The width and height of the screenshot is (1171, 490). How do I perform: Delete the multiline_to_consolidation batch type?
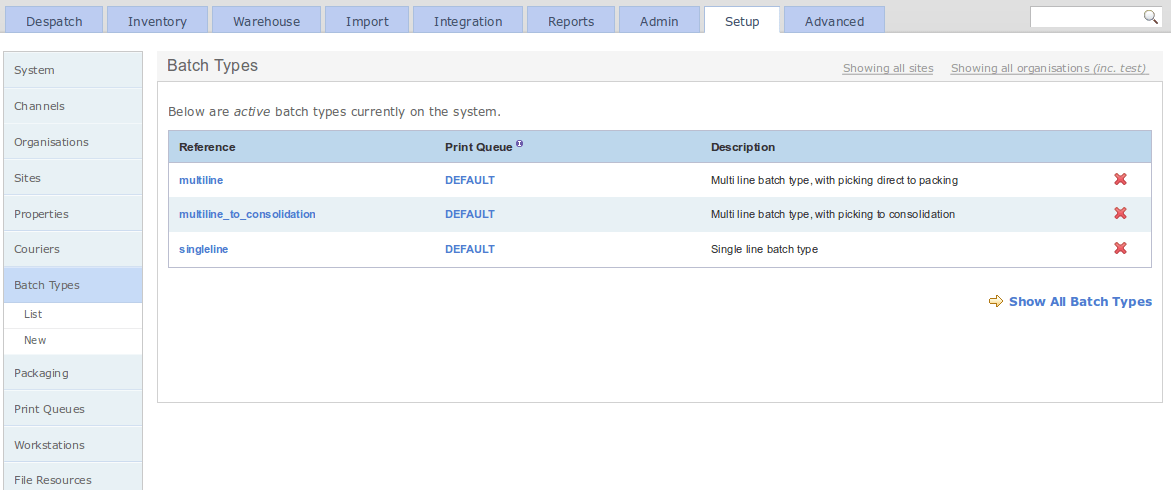point(1120,214)
